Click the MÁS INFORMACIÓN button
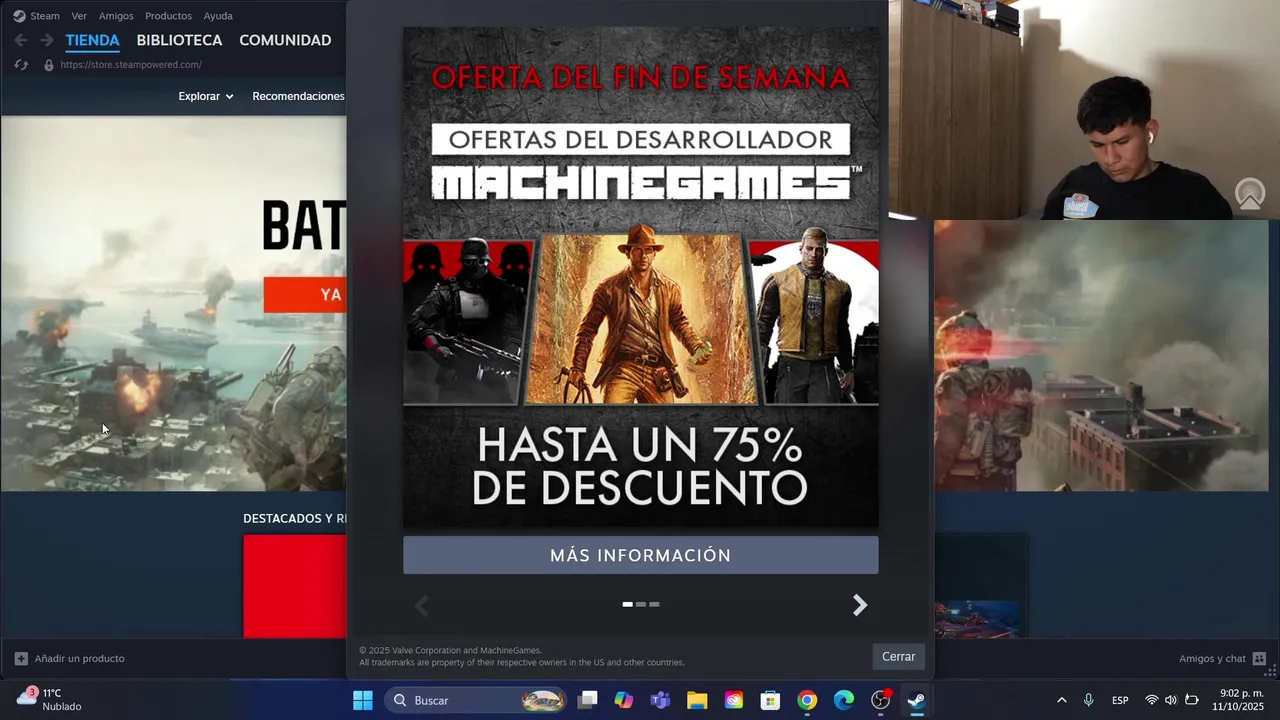This screenshot has width=1280, height=720. (x=641, y=555)
